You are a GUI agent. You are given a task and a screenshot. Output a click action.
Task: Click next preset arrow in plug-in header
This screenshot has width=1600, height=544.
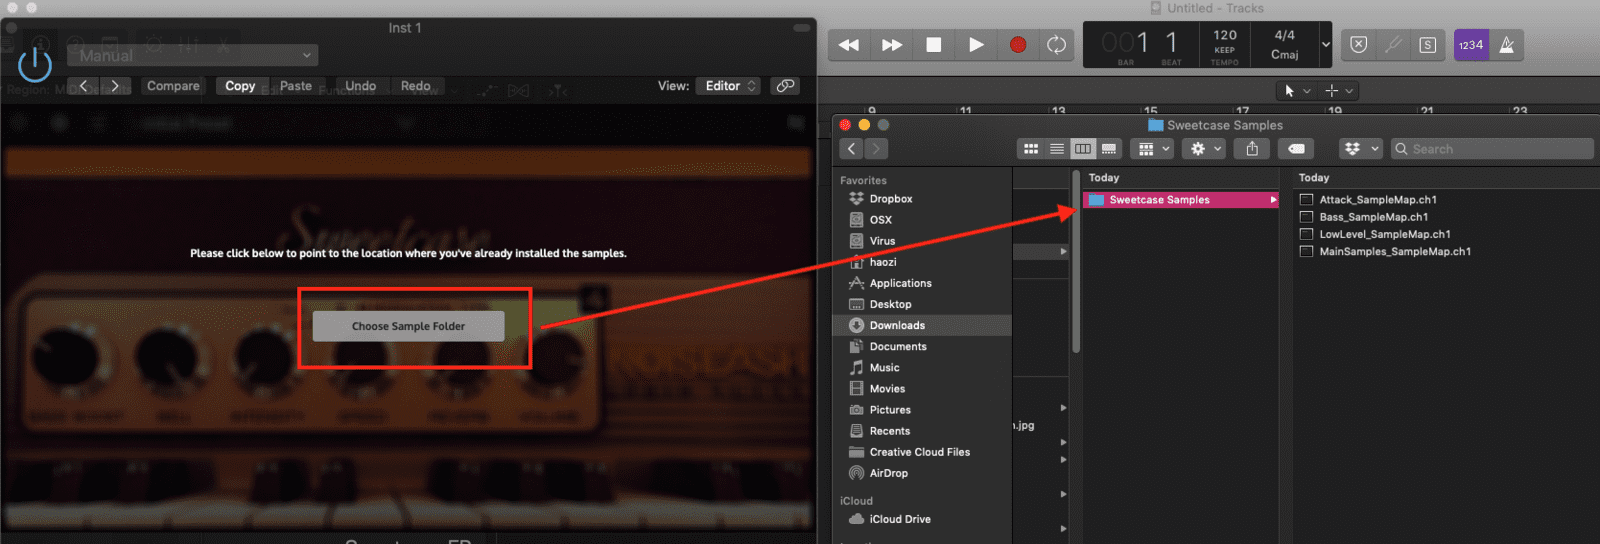coord(116,86)
